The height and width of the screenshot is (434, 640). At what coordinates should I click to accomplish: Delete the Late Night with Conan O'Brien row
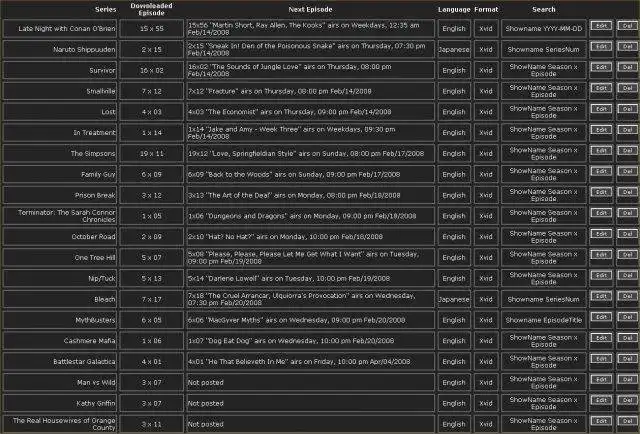pos(627,26)
